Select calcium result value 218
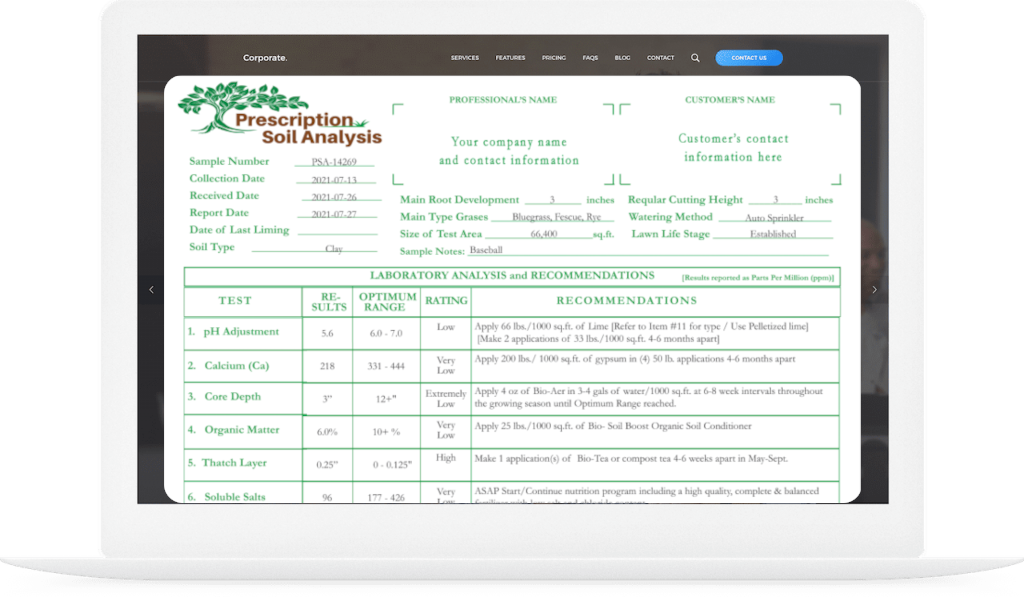Screen dimensions: 1024x597 click(x=327, y=366)
